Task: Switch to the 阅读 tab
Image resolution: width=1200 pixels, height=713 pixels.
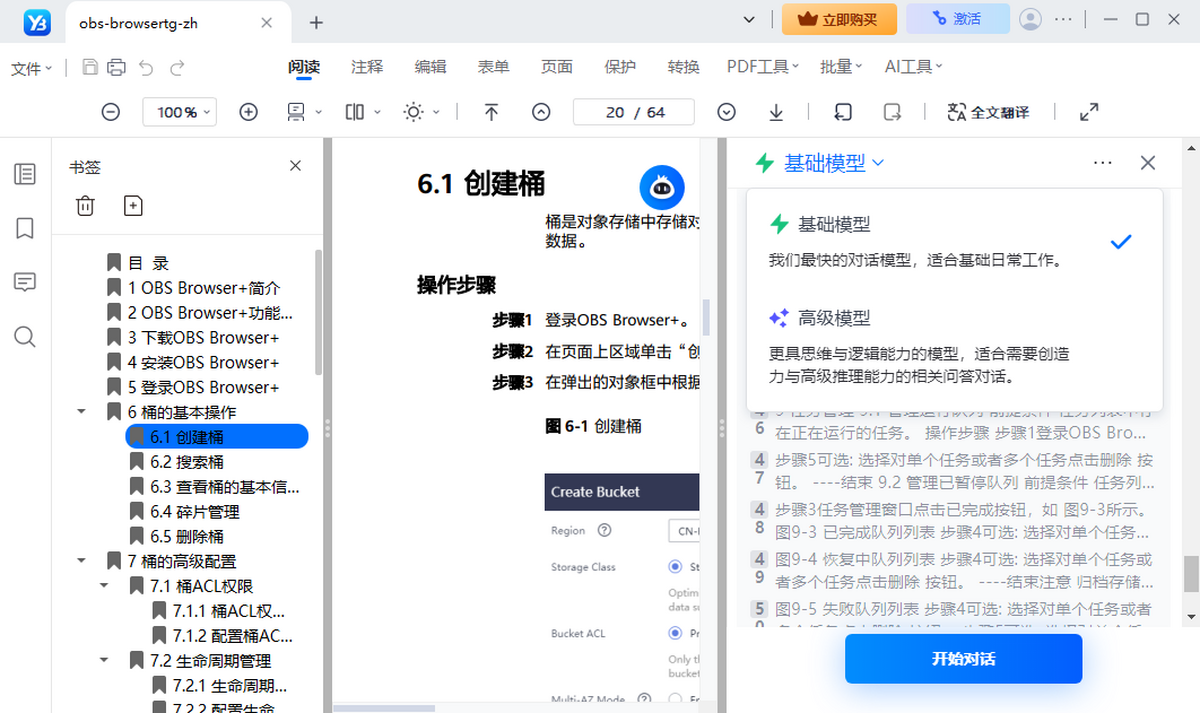Action: coord(304,67)
